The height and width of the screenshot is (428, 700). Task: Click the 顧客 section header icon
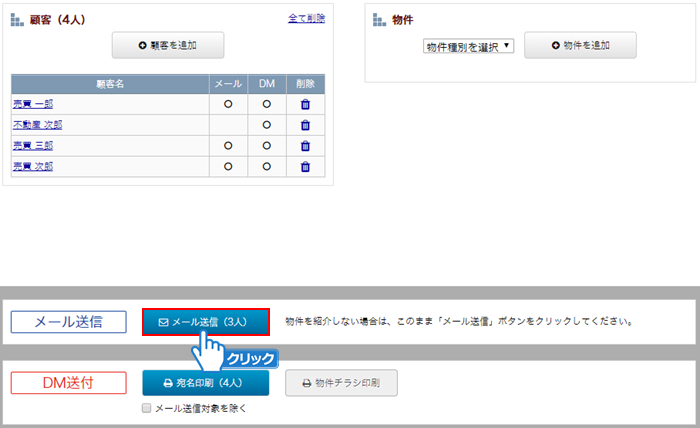pos(17,20)
